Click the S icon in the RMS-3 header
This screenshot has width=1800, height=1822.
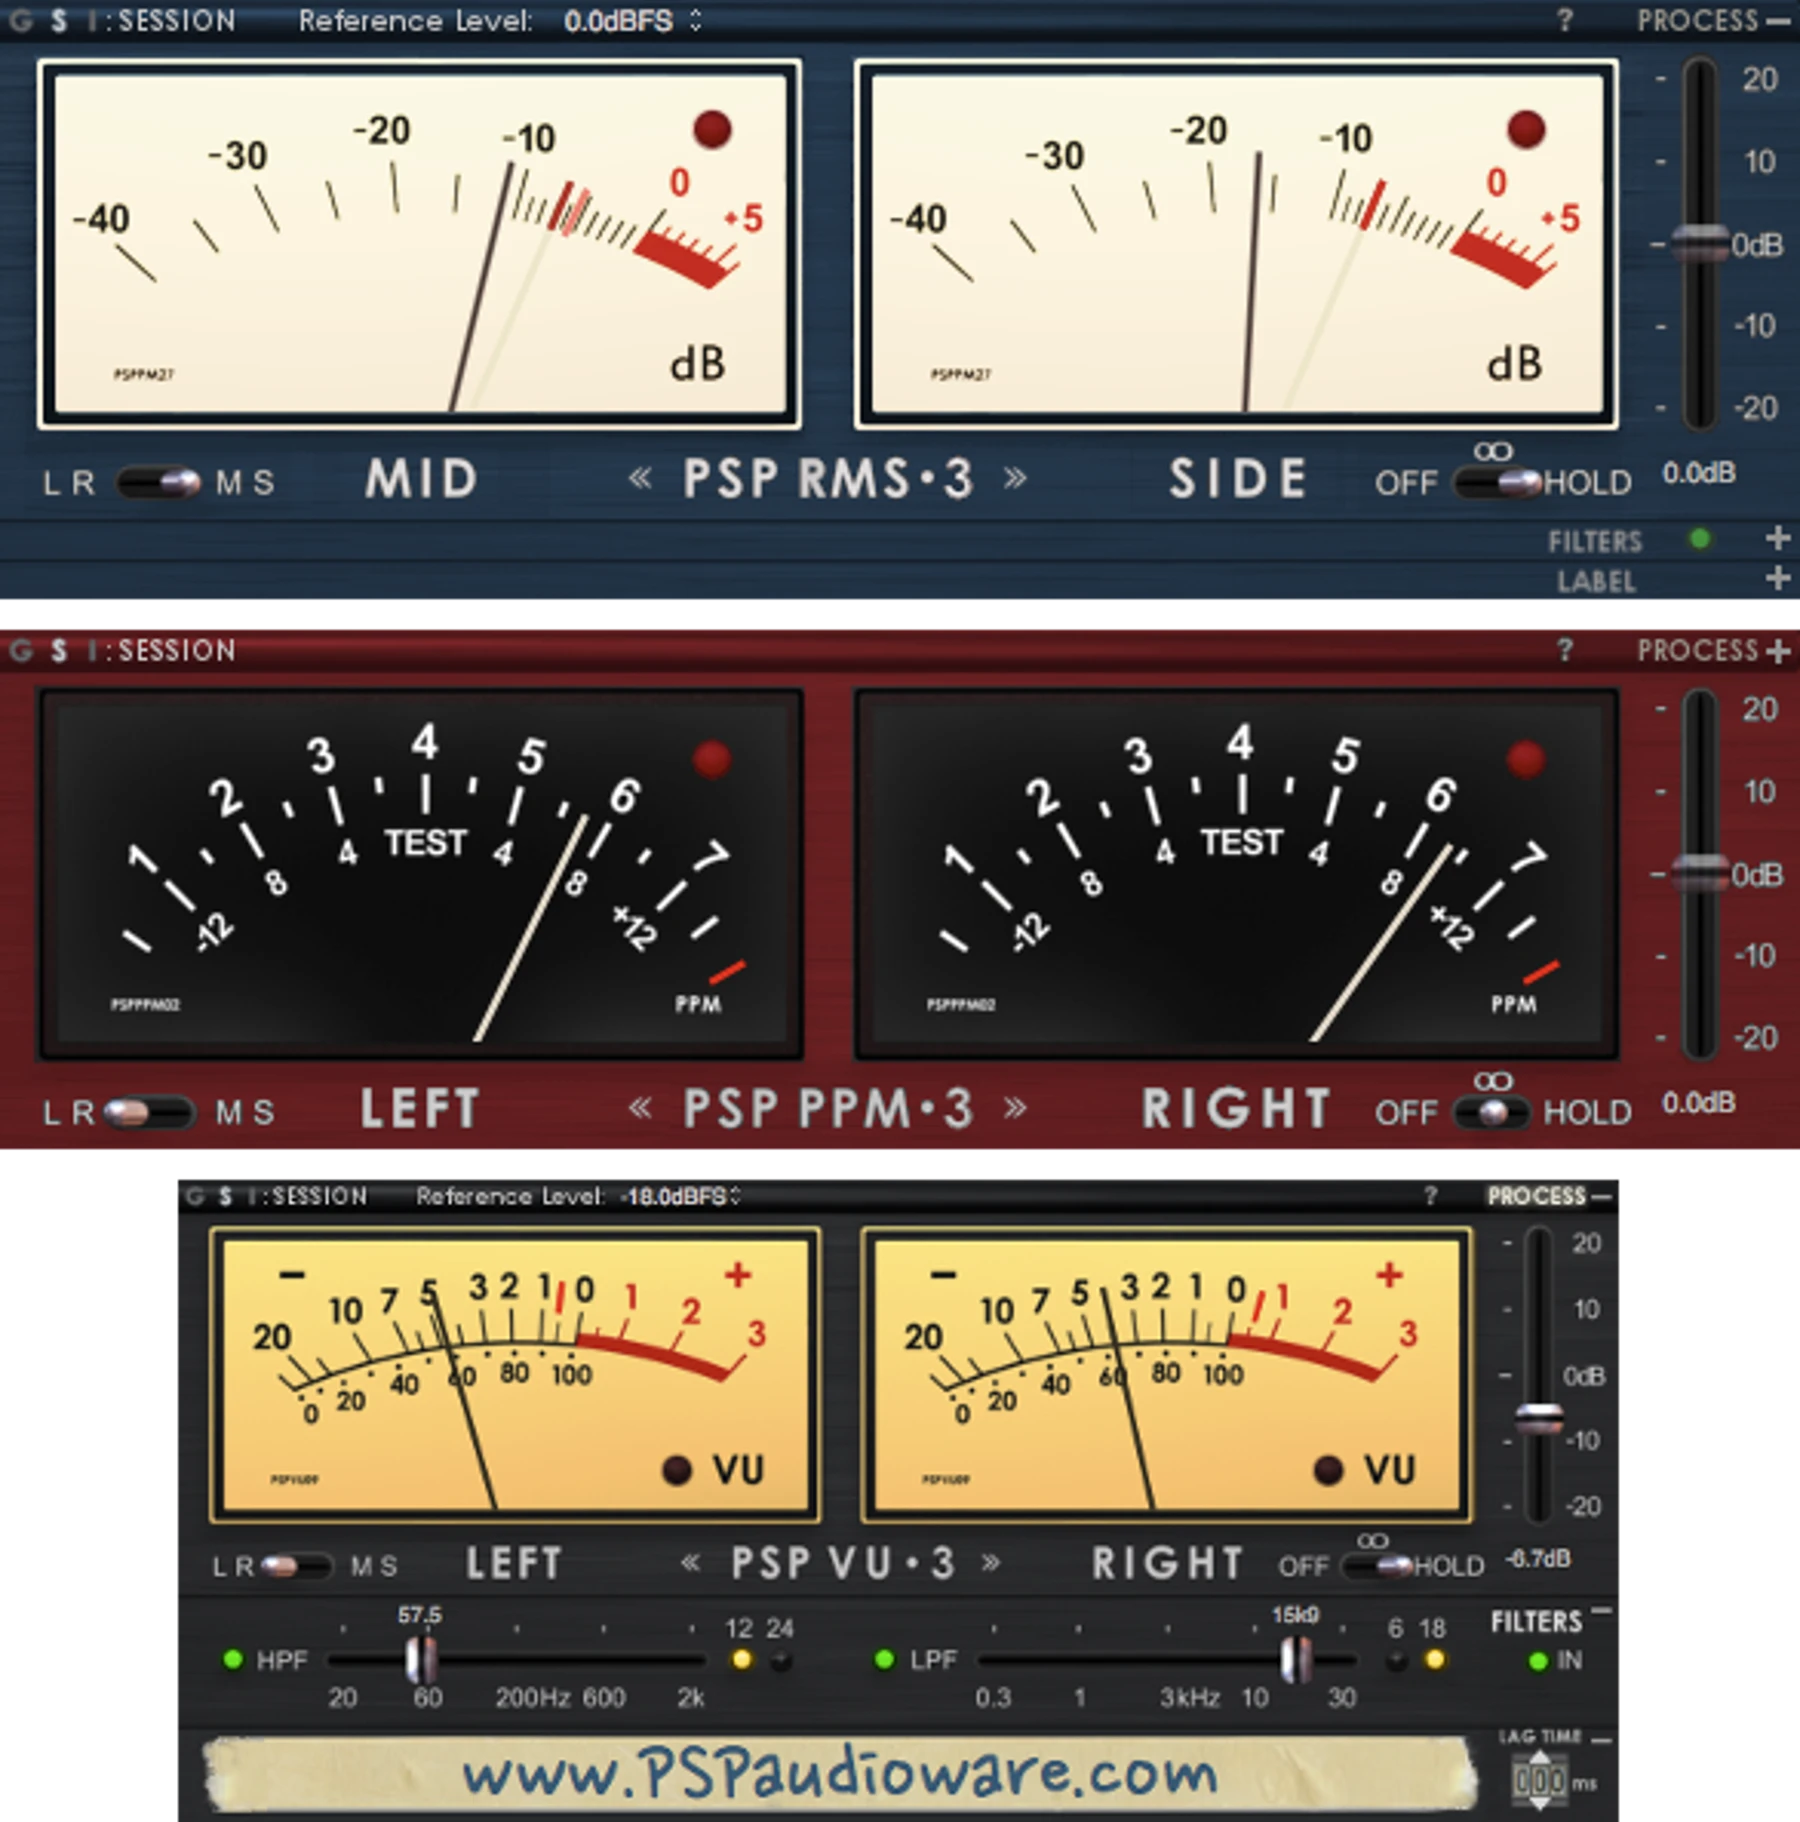[59, 20]
